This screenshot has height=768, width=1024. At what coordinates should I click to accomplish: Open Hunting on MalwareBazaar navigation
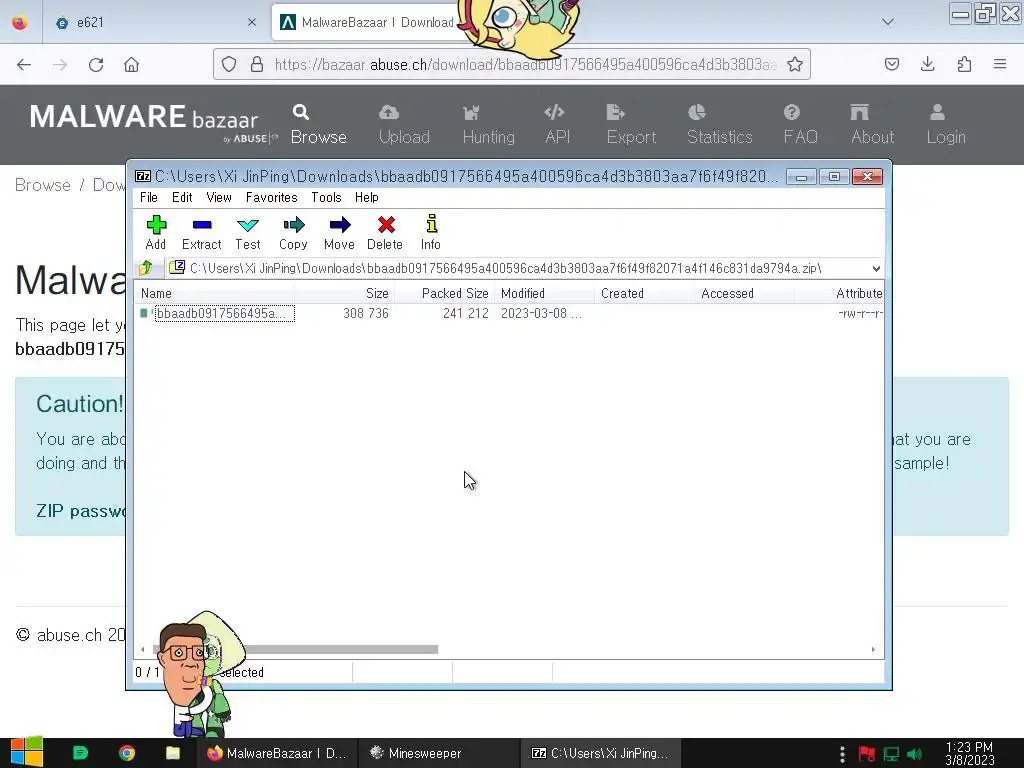click(488, 125)
